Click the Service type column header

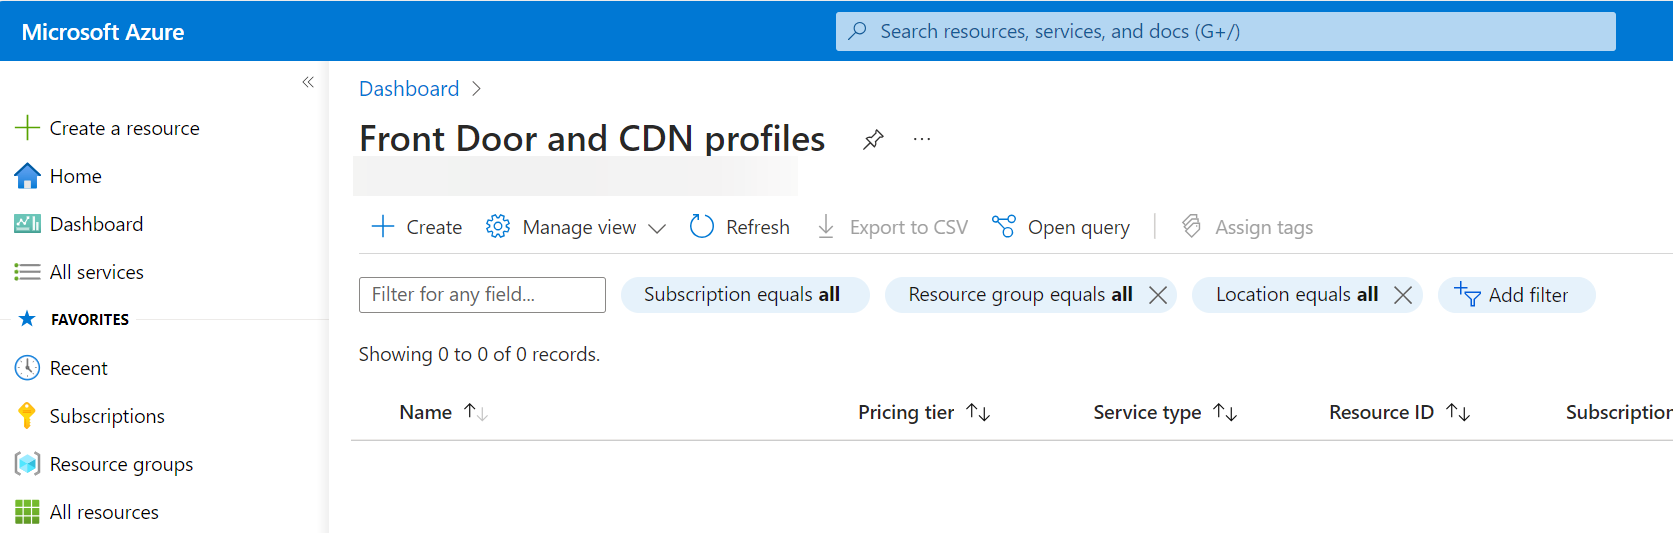(x=1147, y=412)
